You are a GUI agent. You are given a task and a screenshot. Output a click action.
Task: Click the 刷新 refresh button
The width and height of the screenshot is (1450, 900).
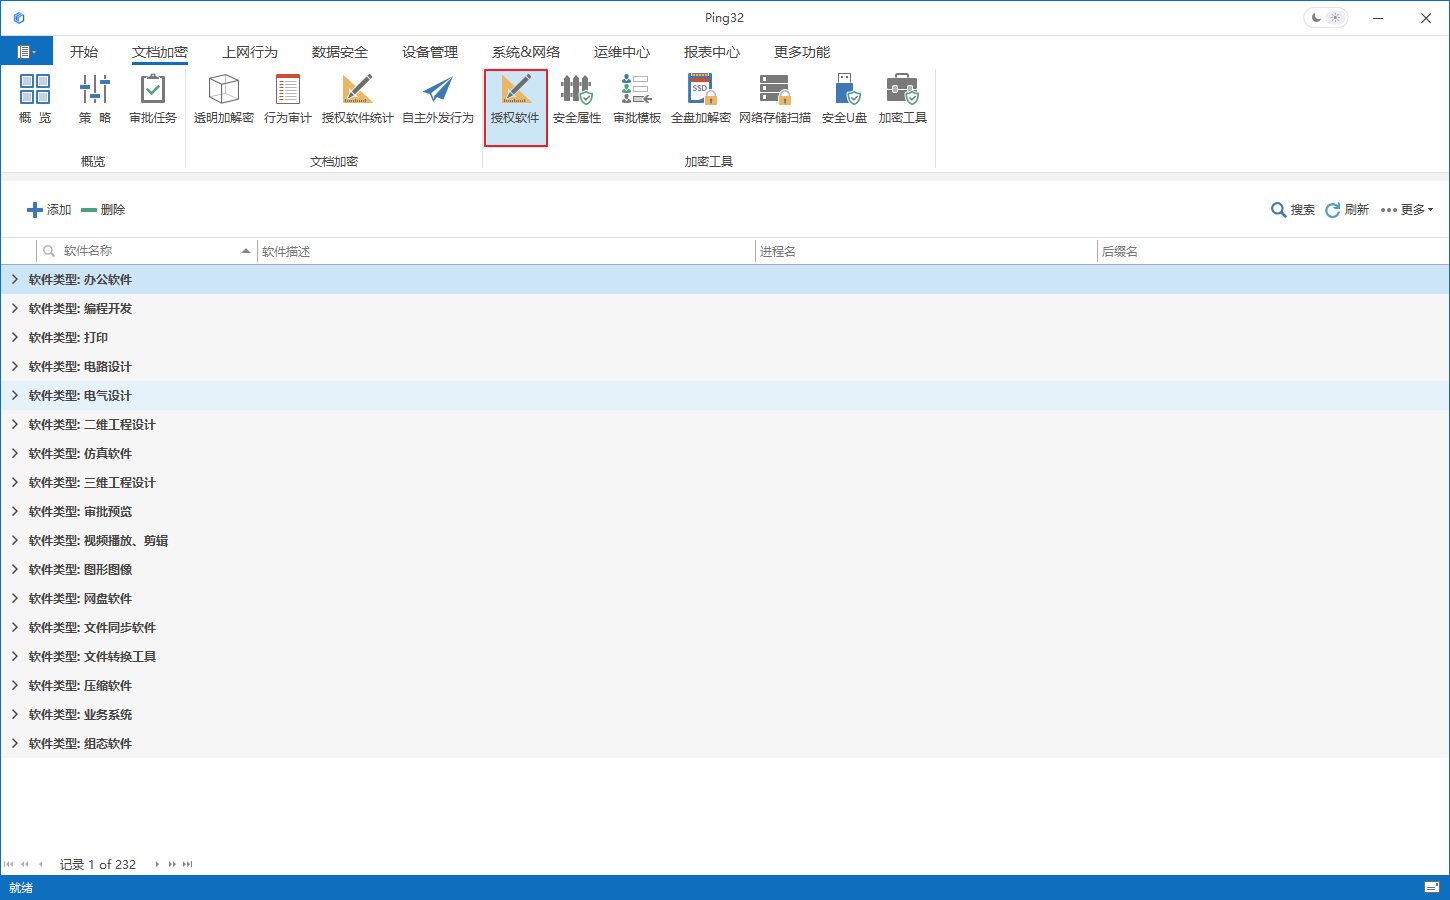coord(1347,210)
